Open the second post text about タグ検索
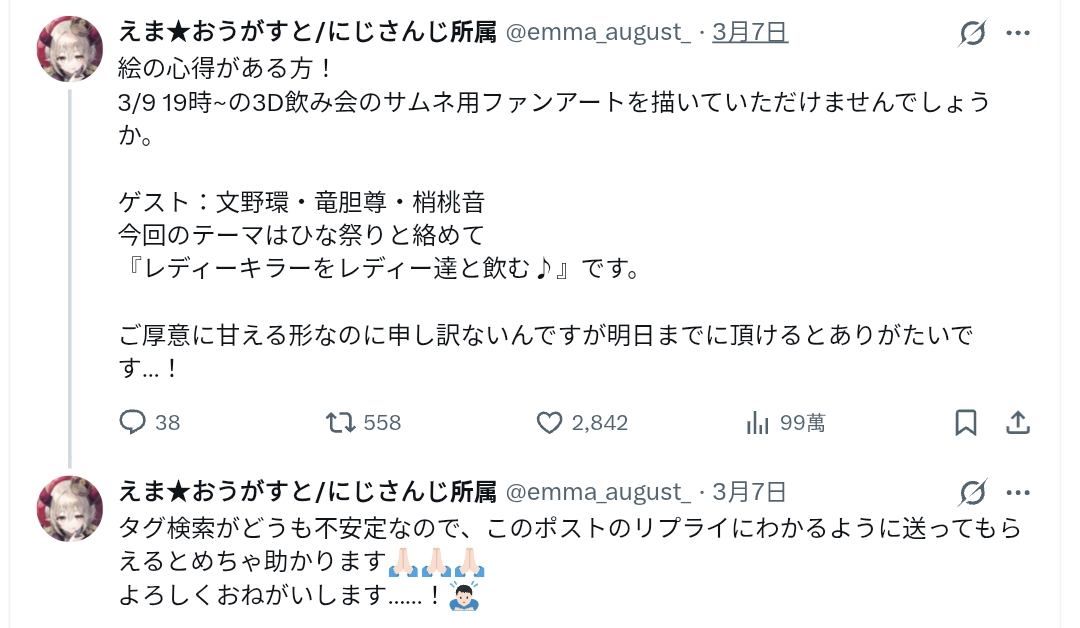The width and height of the screenshot is (1080, 628). click(x=570, y=561)
